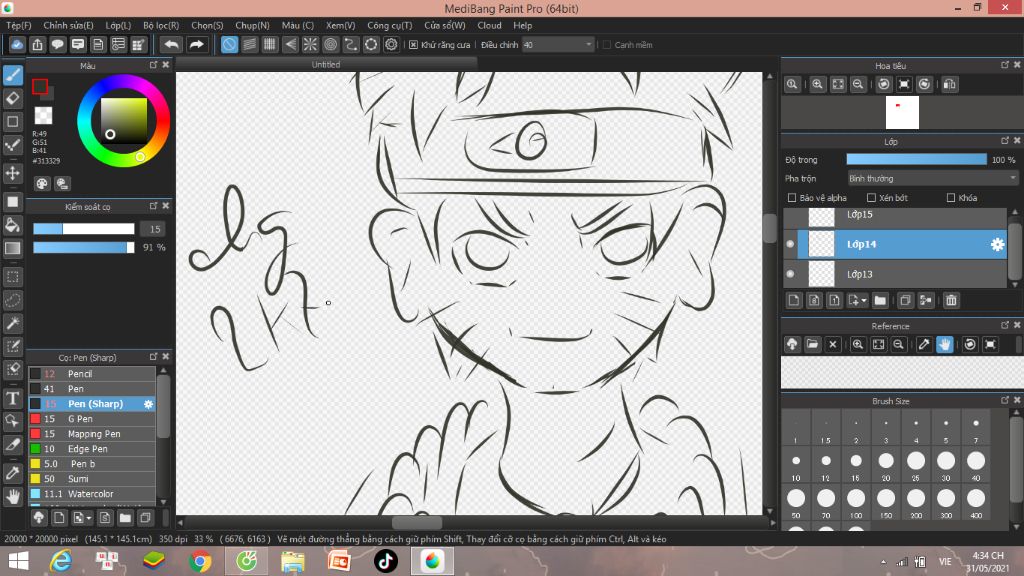The height and width of the screenshot is (576, 1024).
Task: Open Lớp14 layer settings gear
Action: click(997, 244)
